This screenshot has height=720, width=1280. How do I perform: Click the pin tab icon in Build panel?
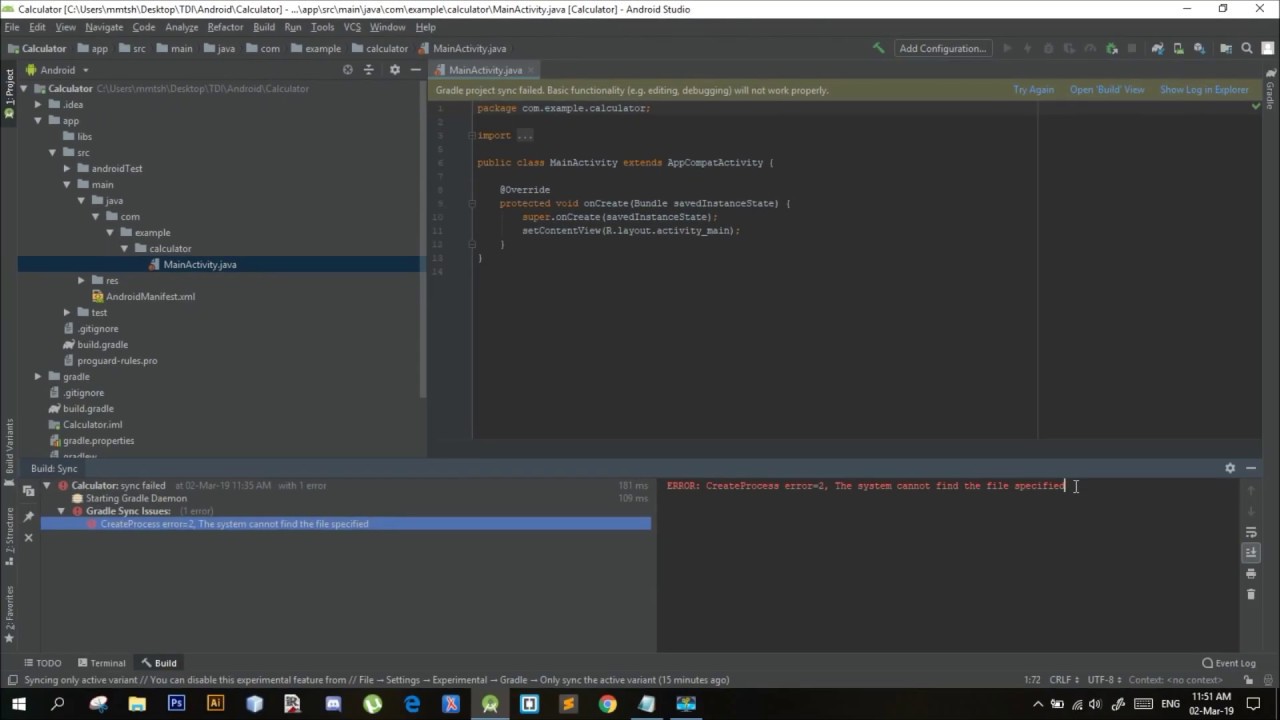point(28,516)
